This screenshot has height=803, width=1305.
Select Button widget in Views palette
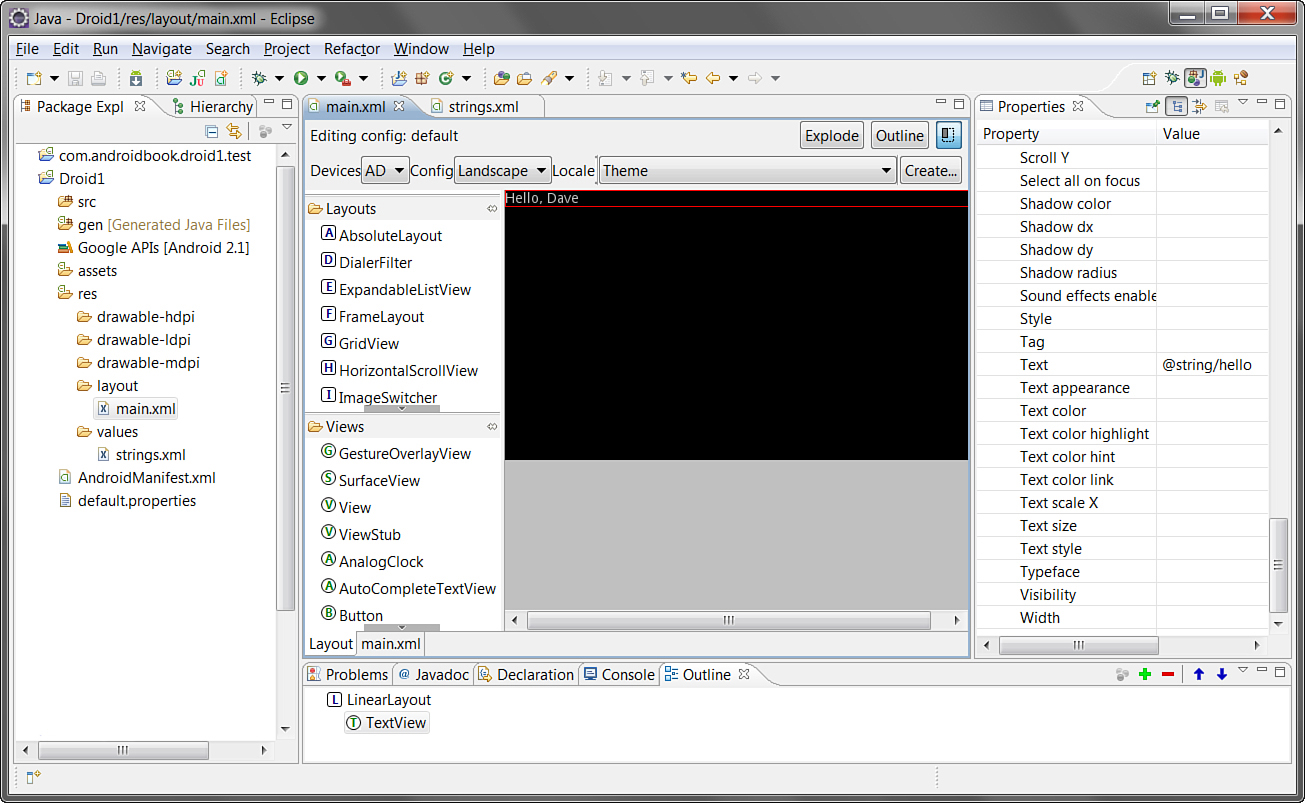[352, 615]
